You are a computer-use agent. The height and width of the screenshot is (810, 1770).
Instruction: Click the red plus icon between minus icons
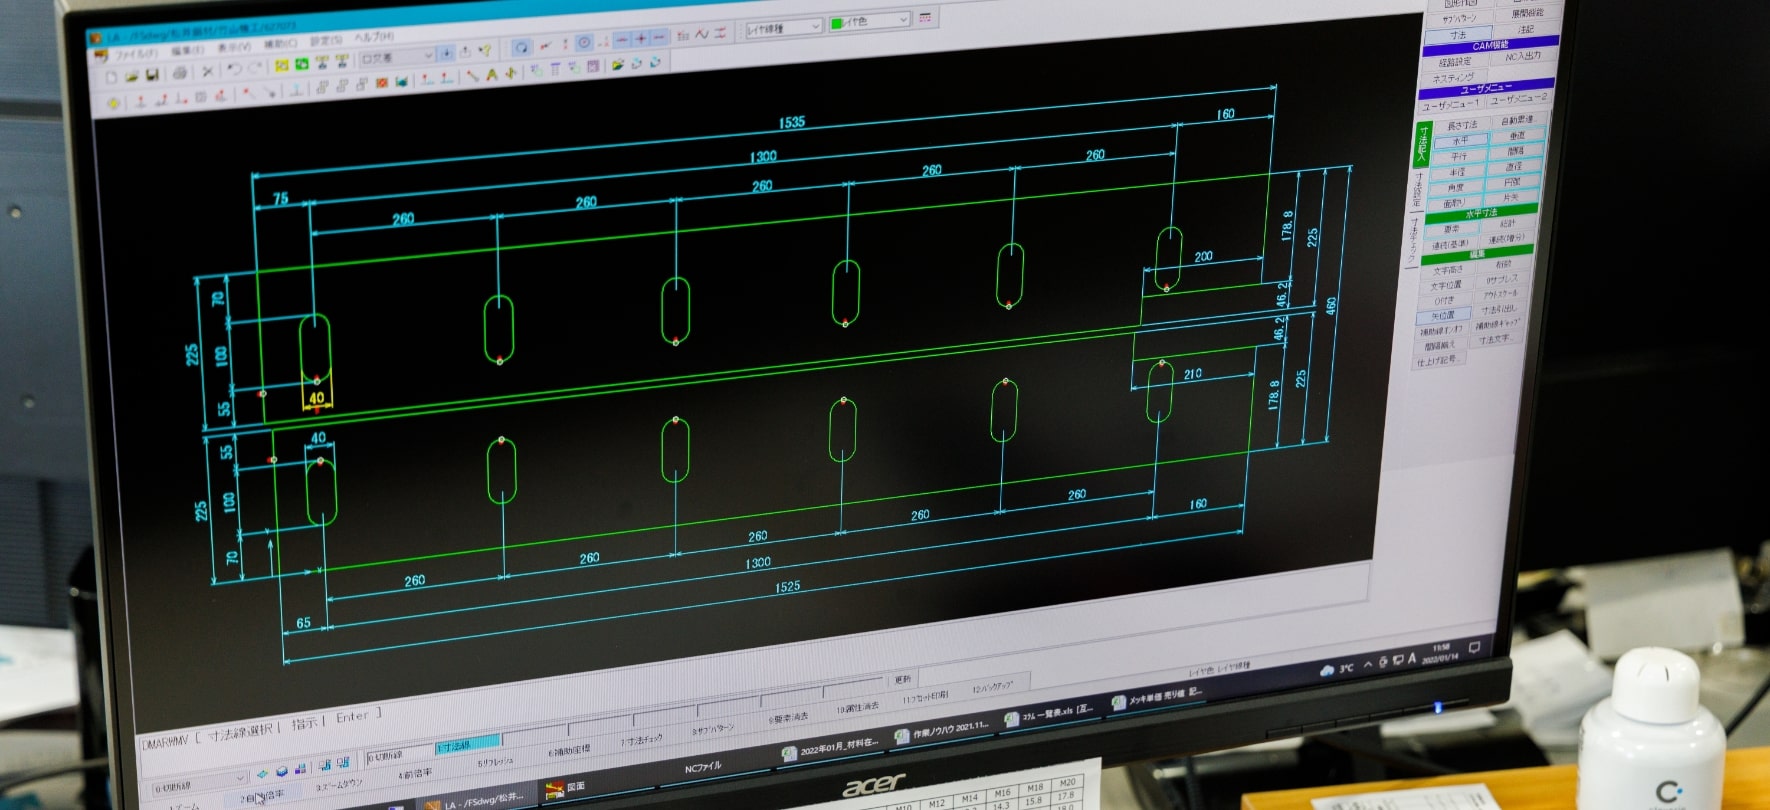coord(641,39)
